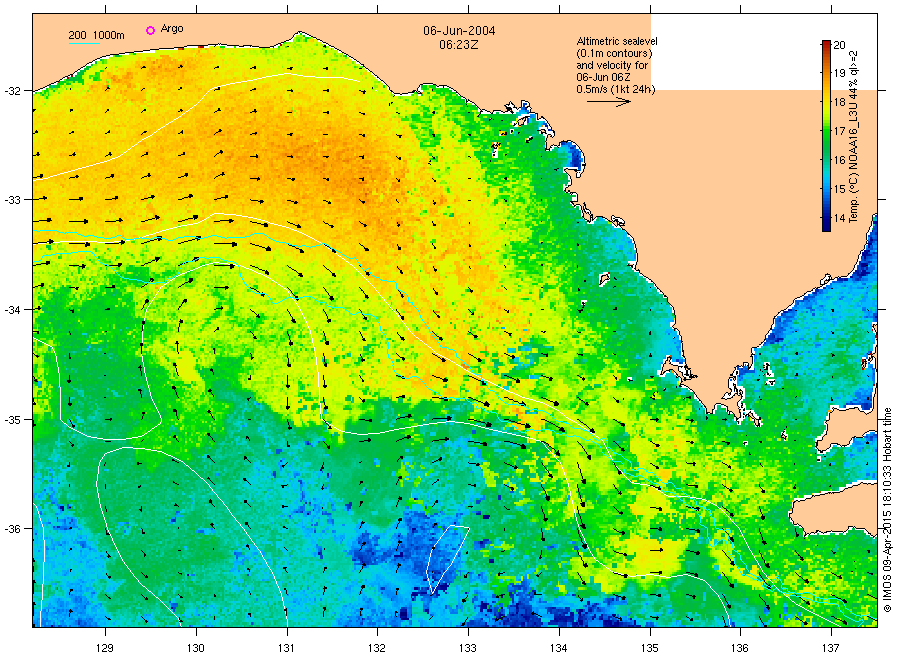Viewport: 900px width, 660px height.
Task: Click the '18' color bar label
Action: [x=839, y=102]
